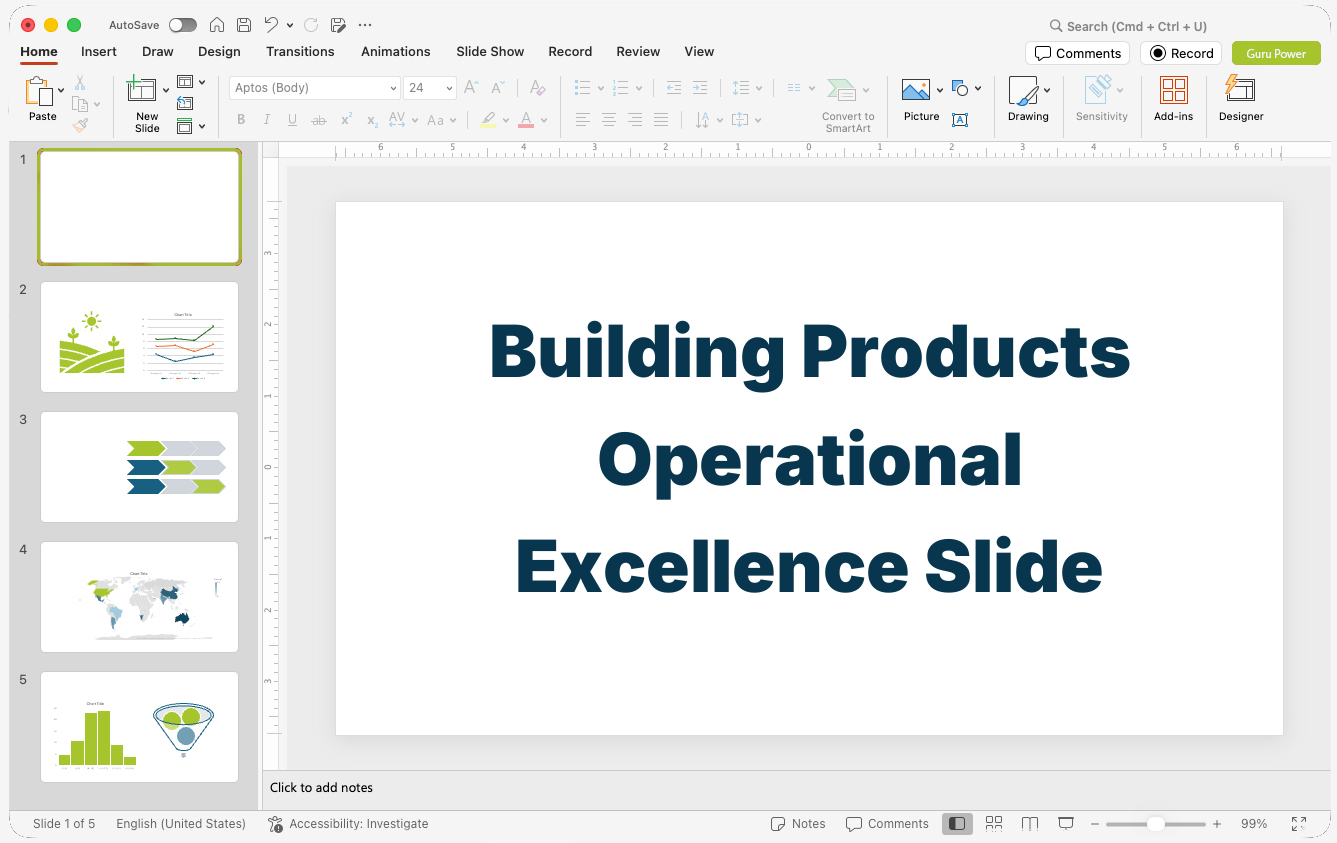Open the Draw tab
Screen dimensions: 1337x843
coord(158,51)
